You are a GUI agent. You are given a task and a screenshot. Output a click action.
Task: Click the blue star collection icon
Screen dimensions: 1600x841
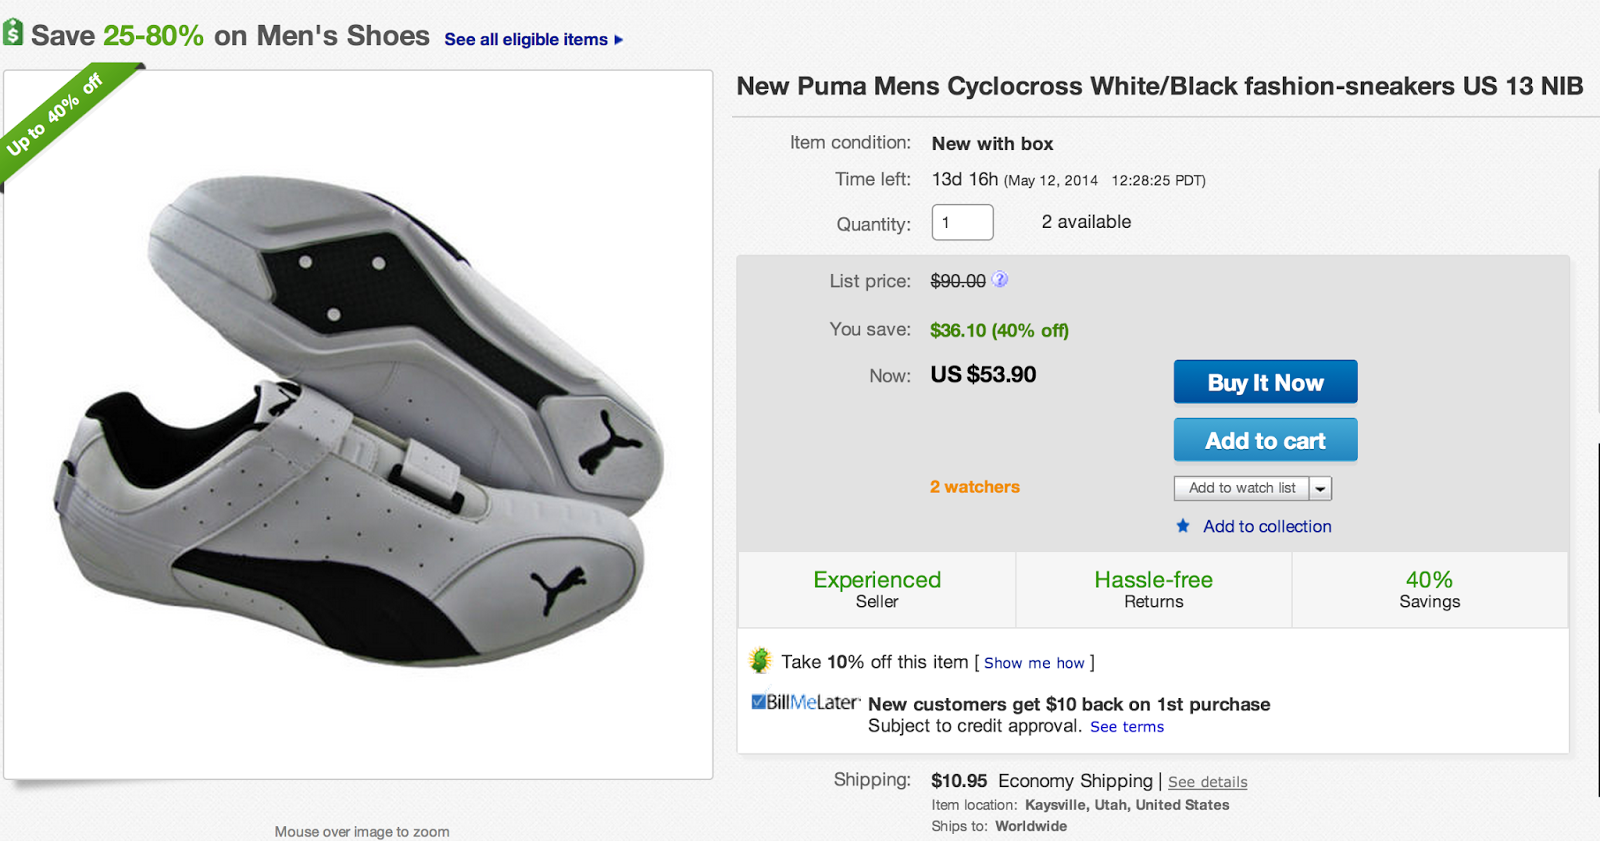1183,526
